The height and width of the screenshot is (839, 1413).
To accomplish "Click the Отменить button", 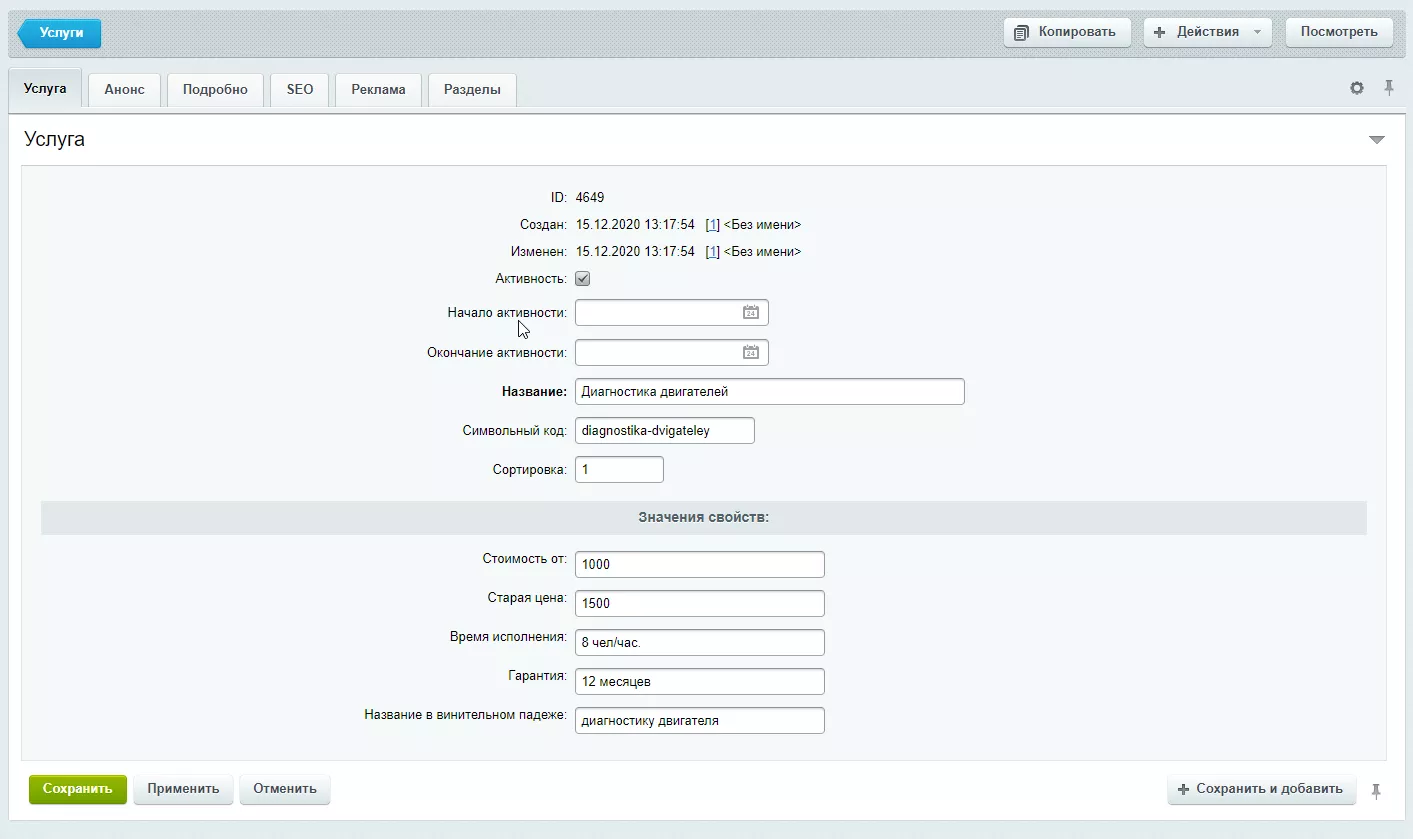I will [x=285, y=789].
